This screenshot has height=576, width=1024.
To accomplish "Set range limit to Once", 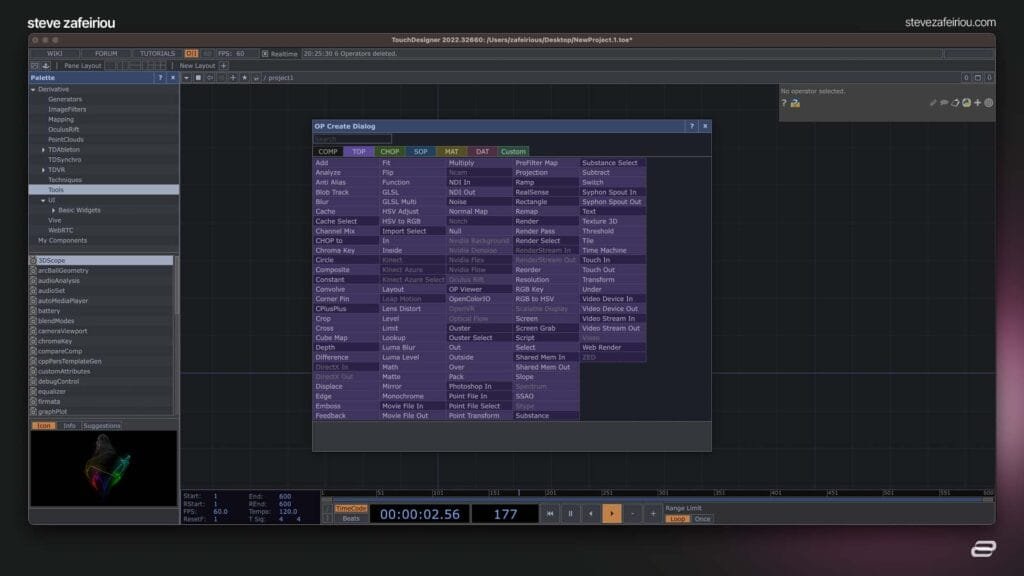I will pyautogui.click(x=702, y=519).
